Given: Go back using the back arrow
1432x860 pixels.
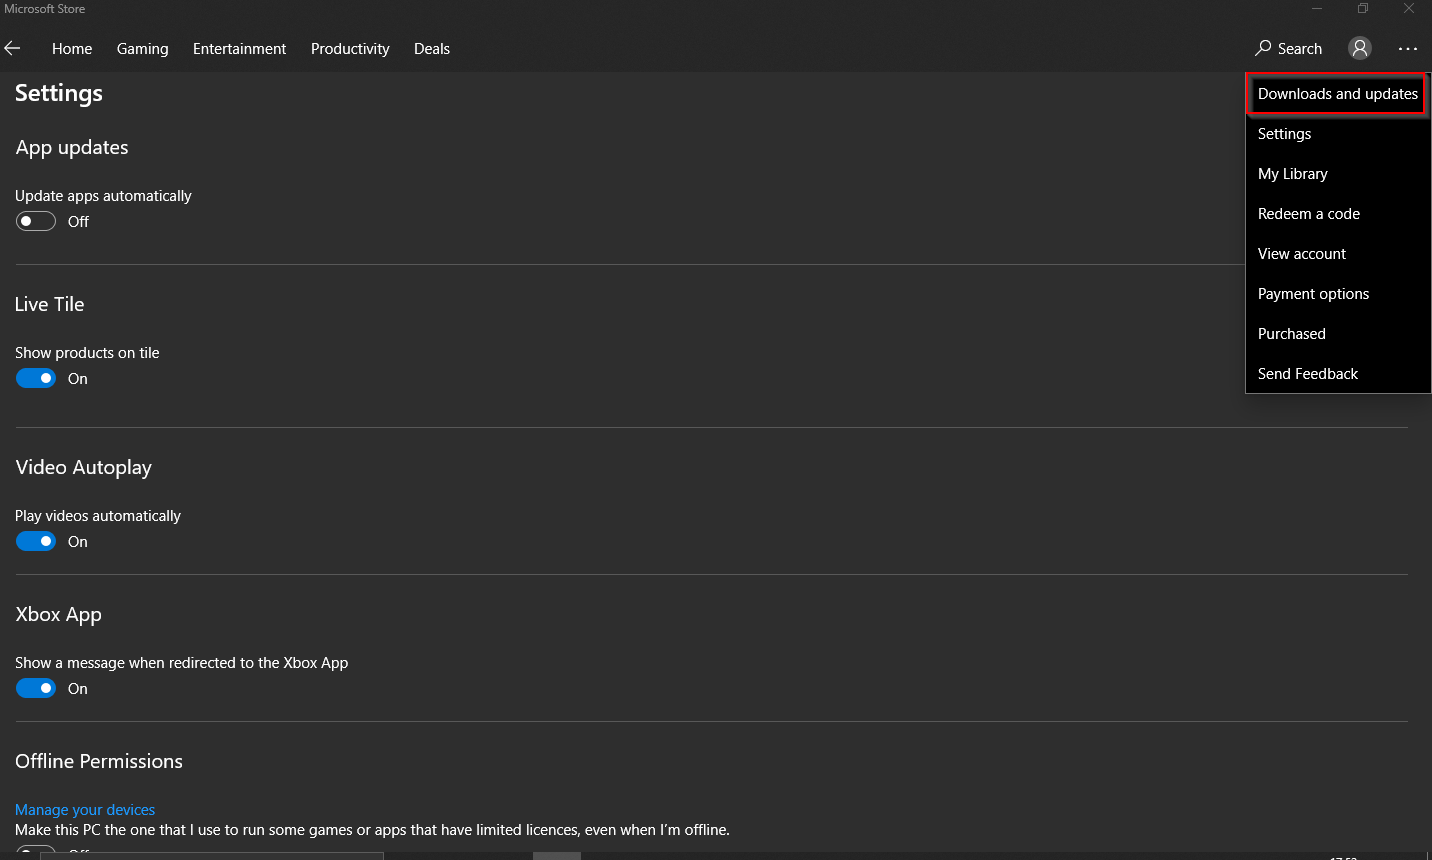Looking at the screenshot, I should click(x=12, y=48).
